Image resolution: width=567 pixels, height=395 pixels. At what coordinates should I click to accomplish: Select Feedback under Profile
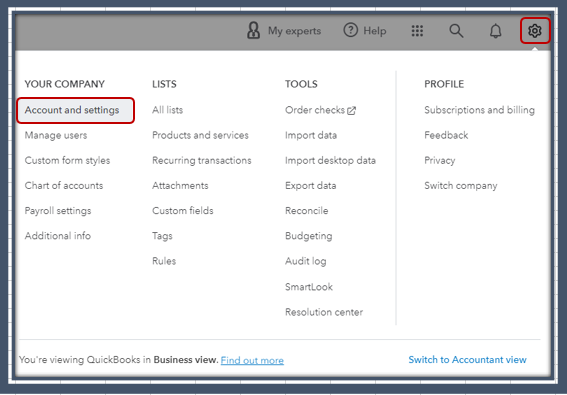click(446, 135)
